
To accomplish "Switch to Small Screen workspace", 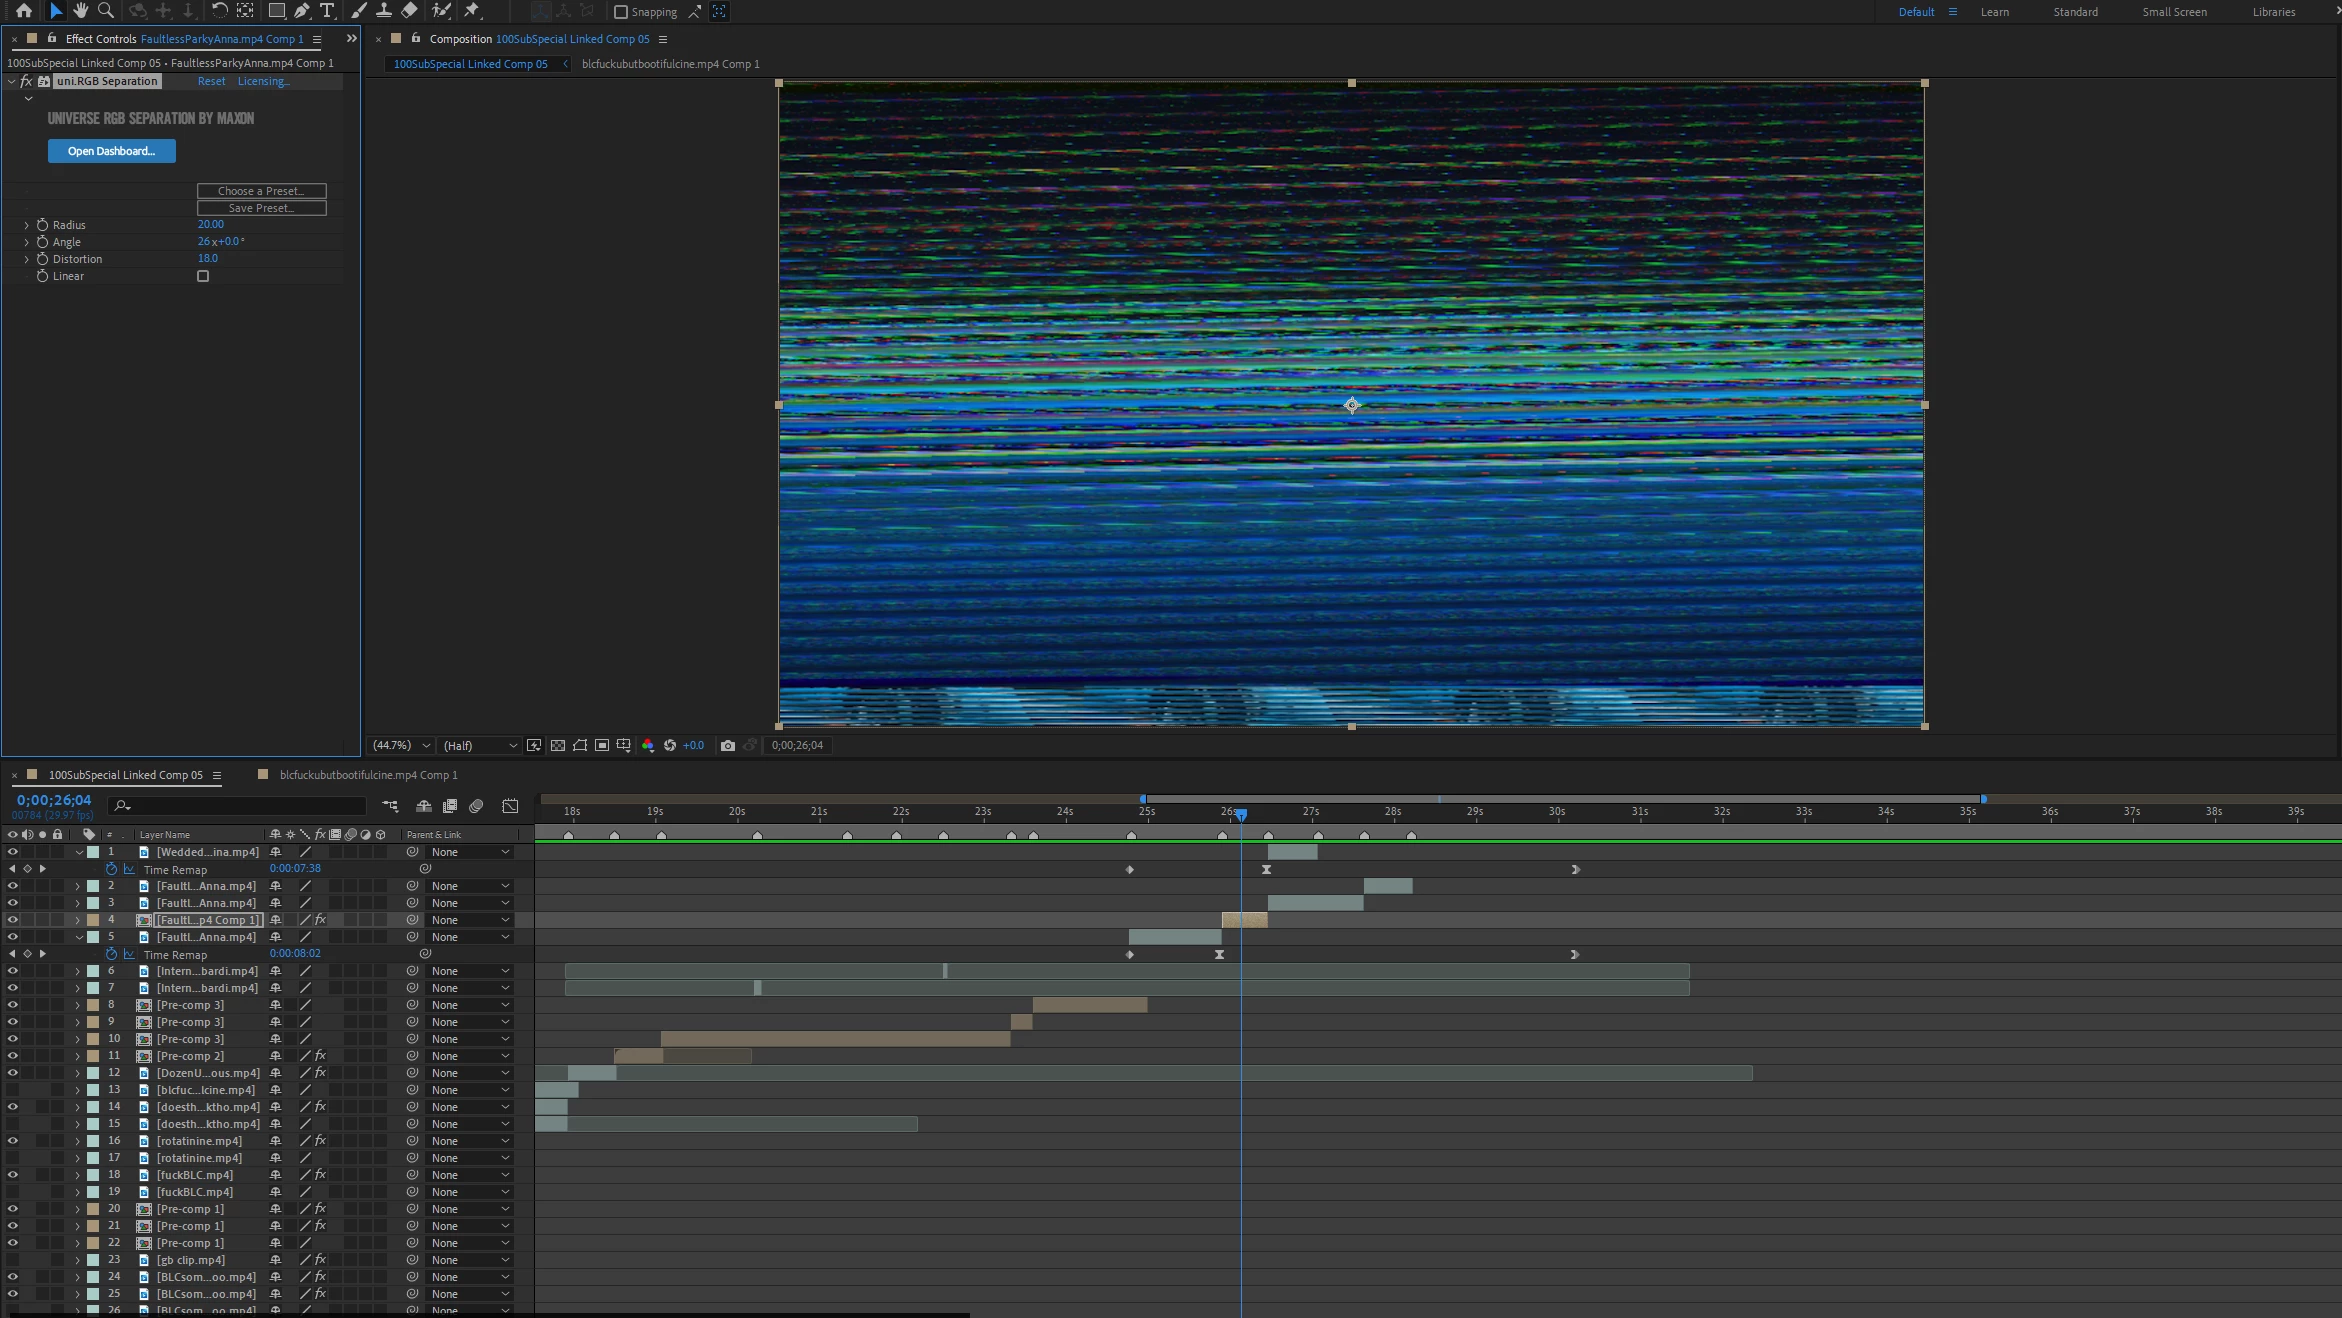I will pyautogui.click(x=2174, y=12).
